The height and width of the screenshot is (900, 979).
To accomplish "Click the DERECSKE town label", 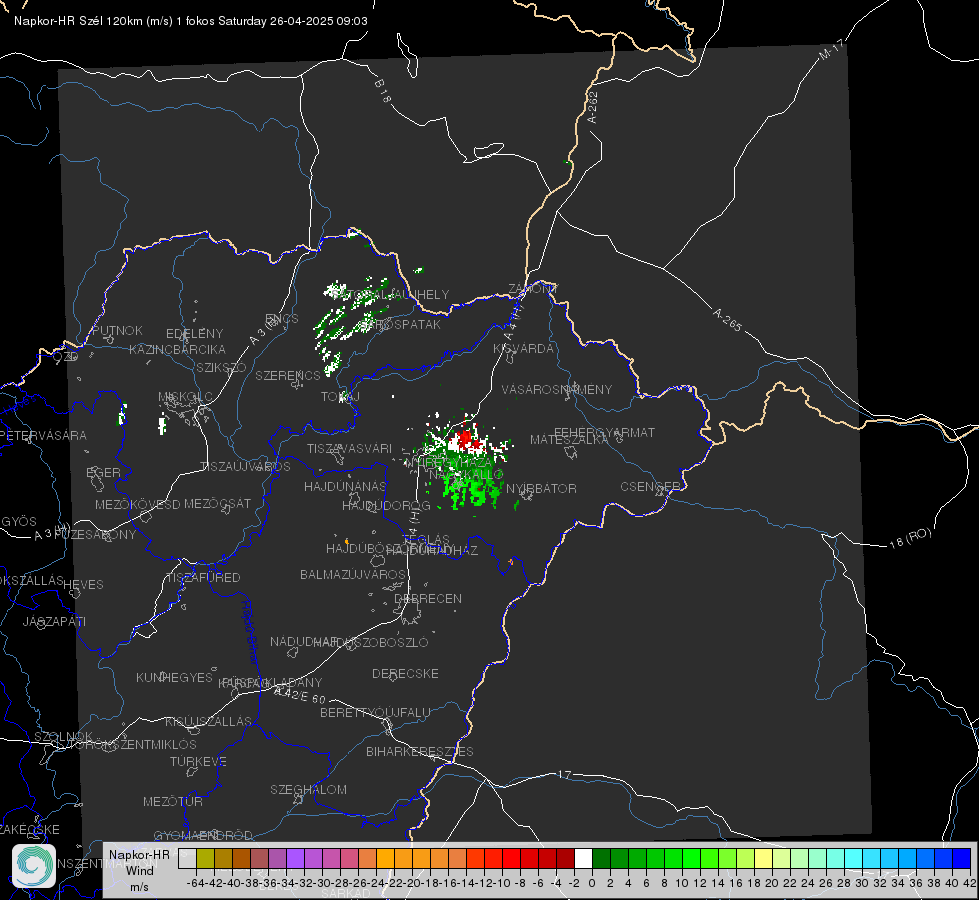I will click(x=405, y=673).
